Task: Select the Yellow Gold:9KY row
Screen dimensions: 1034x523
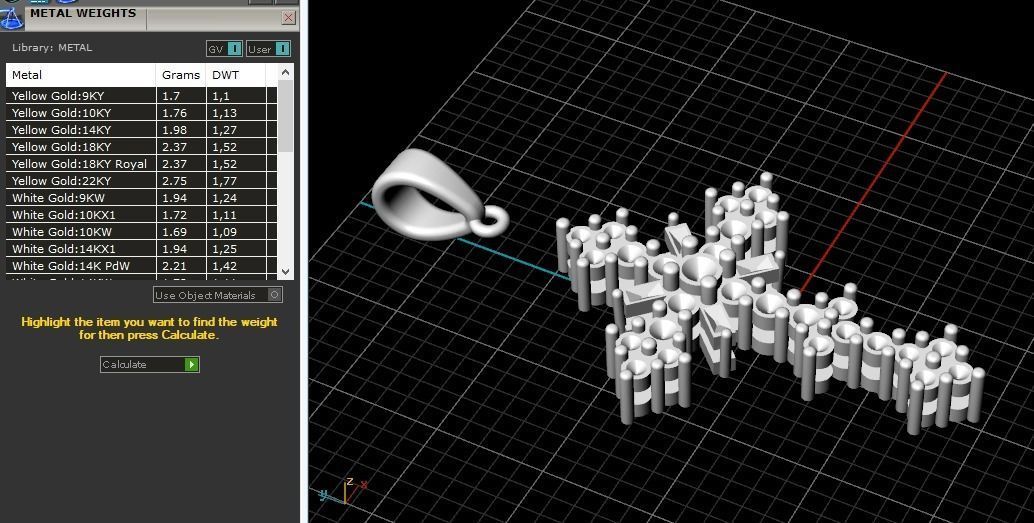Action: (142, 96)
